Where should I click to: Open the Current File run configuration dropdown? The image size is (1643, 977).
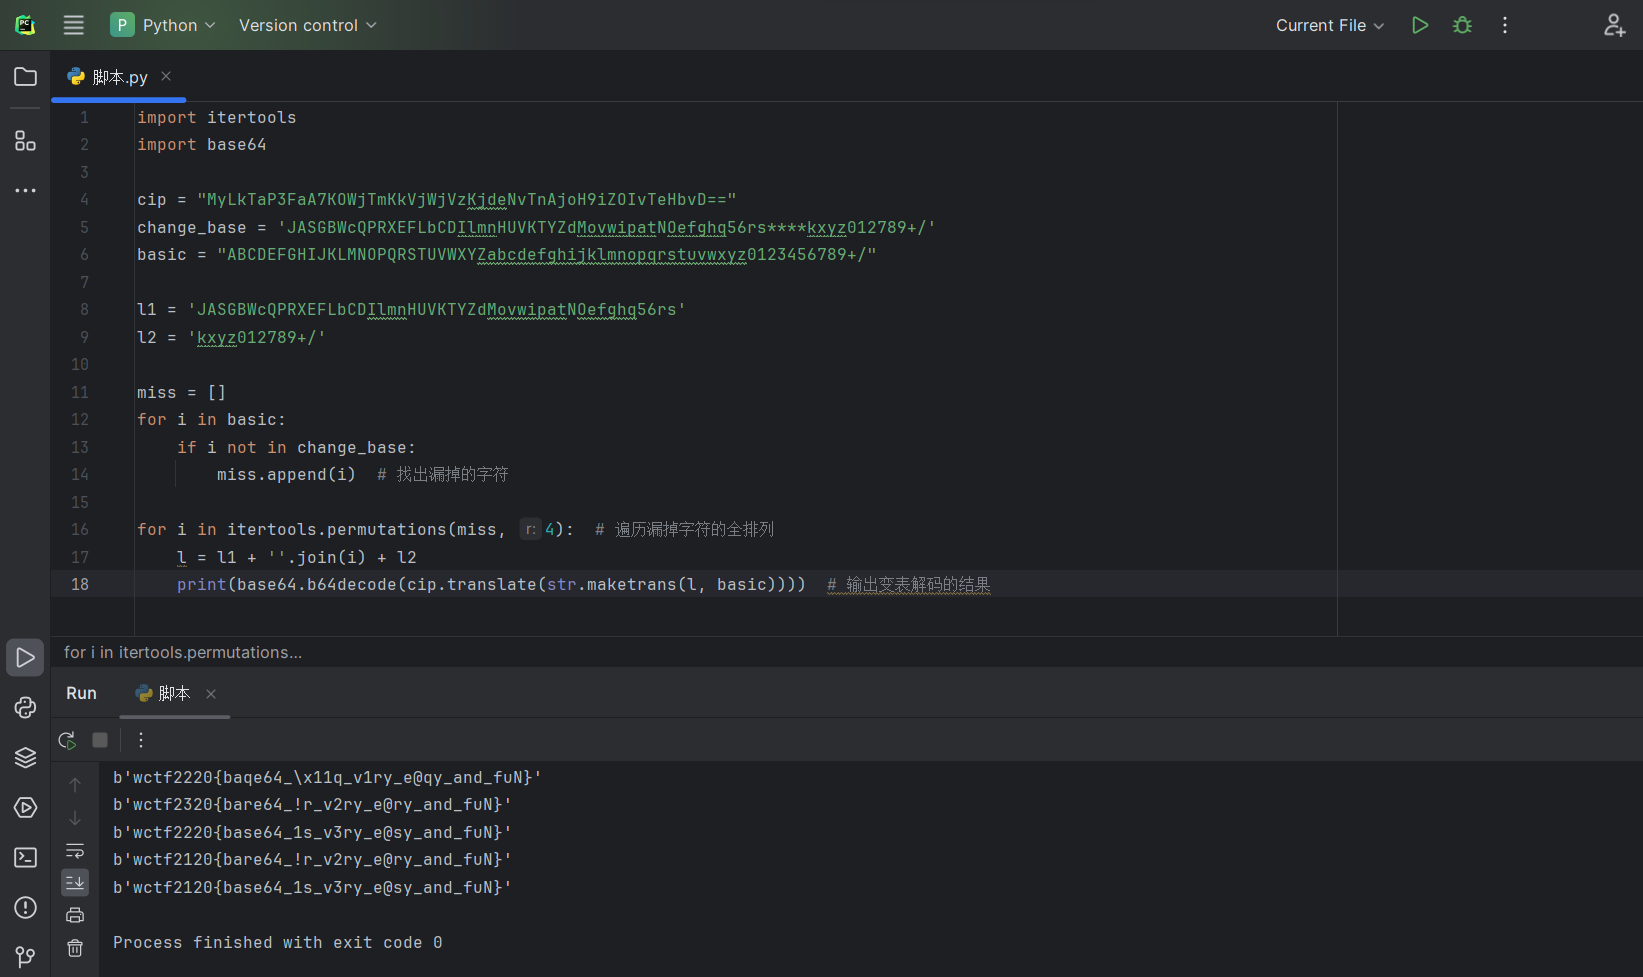pyautogui.click(x=1330, y=25)
